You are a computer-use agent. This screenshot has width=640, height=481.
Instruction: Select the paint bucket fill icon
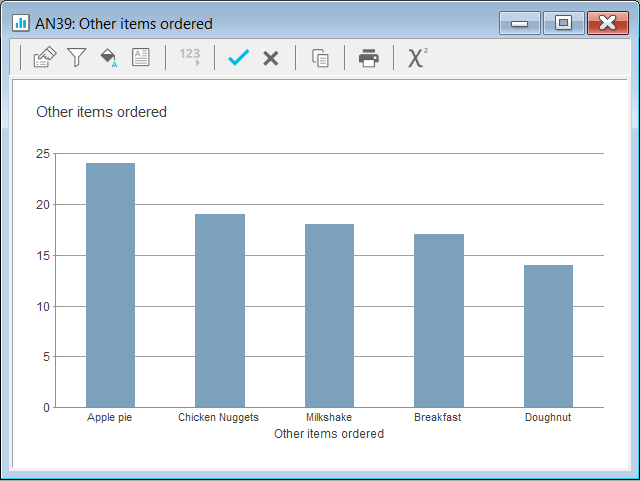tap(108, 58)
